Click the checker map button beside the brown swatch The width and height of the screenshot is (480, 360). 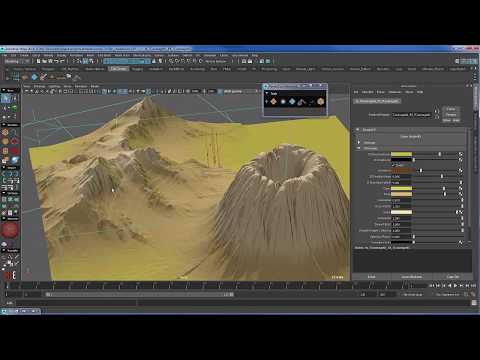tap(461, 171)
